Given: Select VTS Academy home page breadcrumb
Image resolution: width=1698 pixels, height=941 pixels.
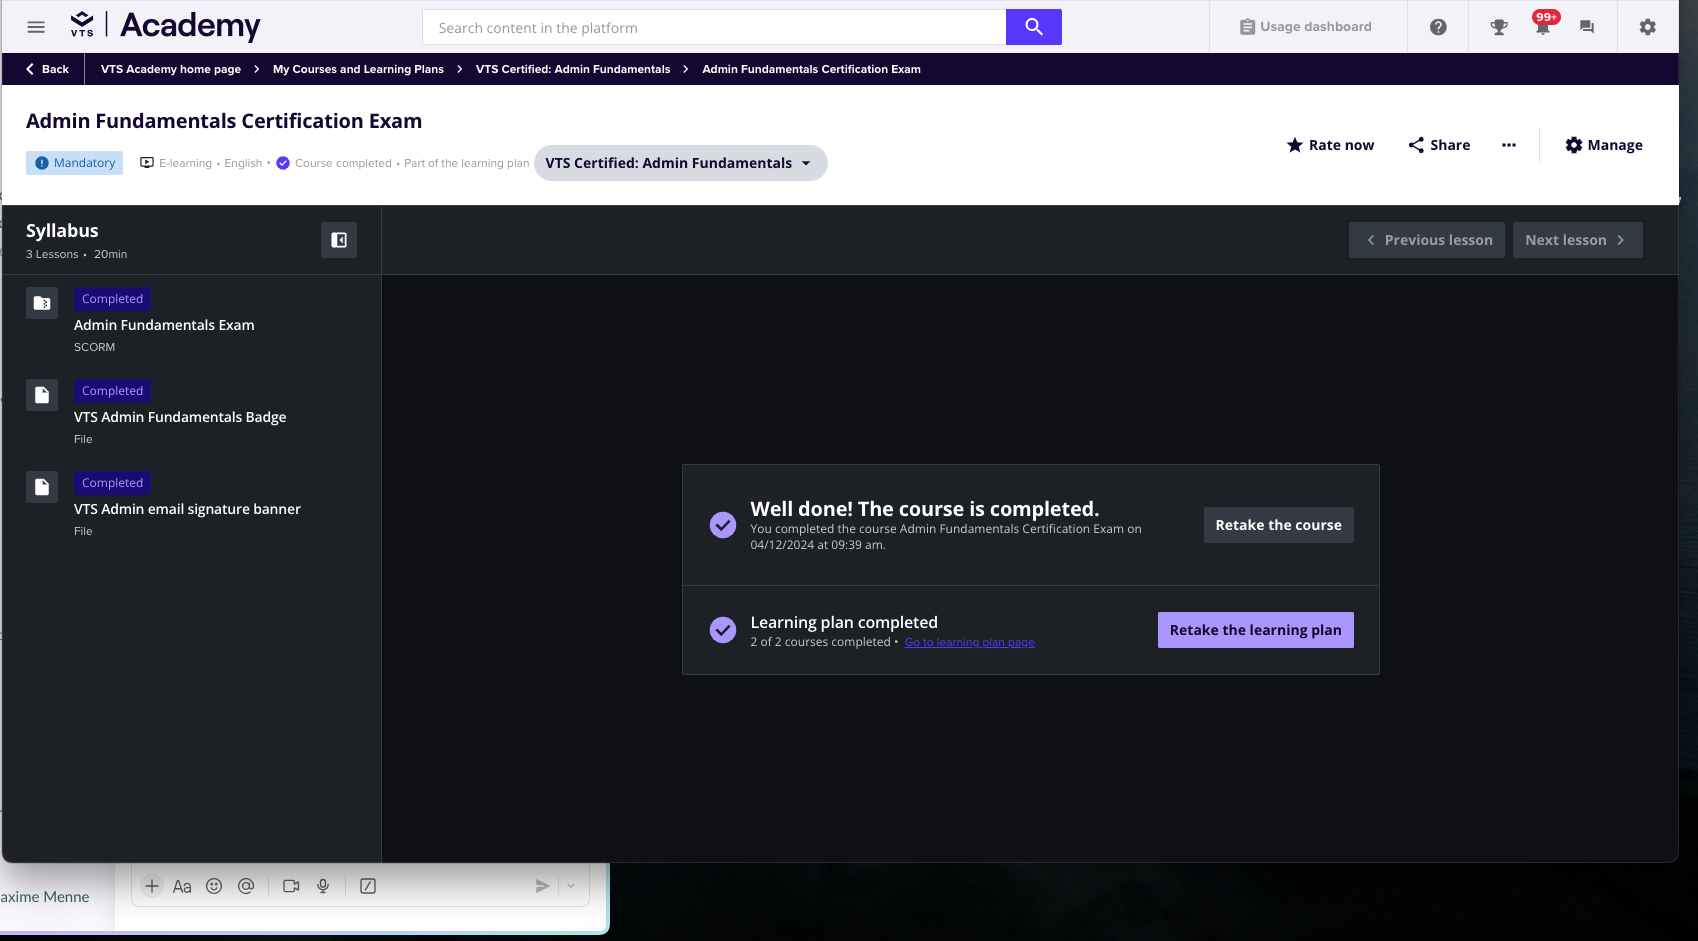Looking at the screenshot, I should point(171,69).
